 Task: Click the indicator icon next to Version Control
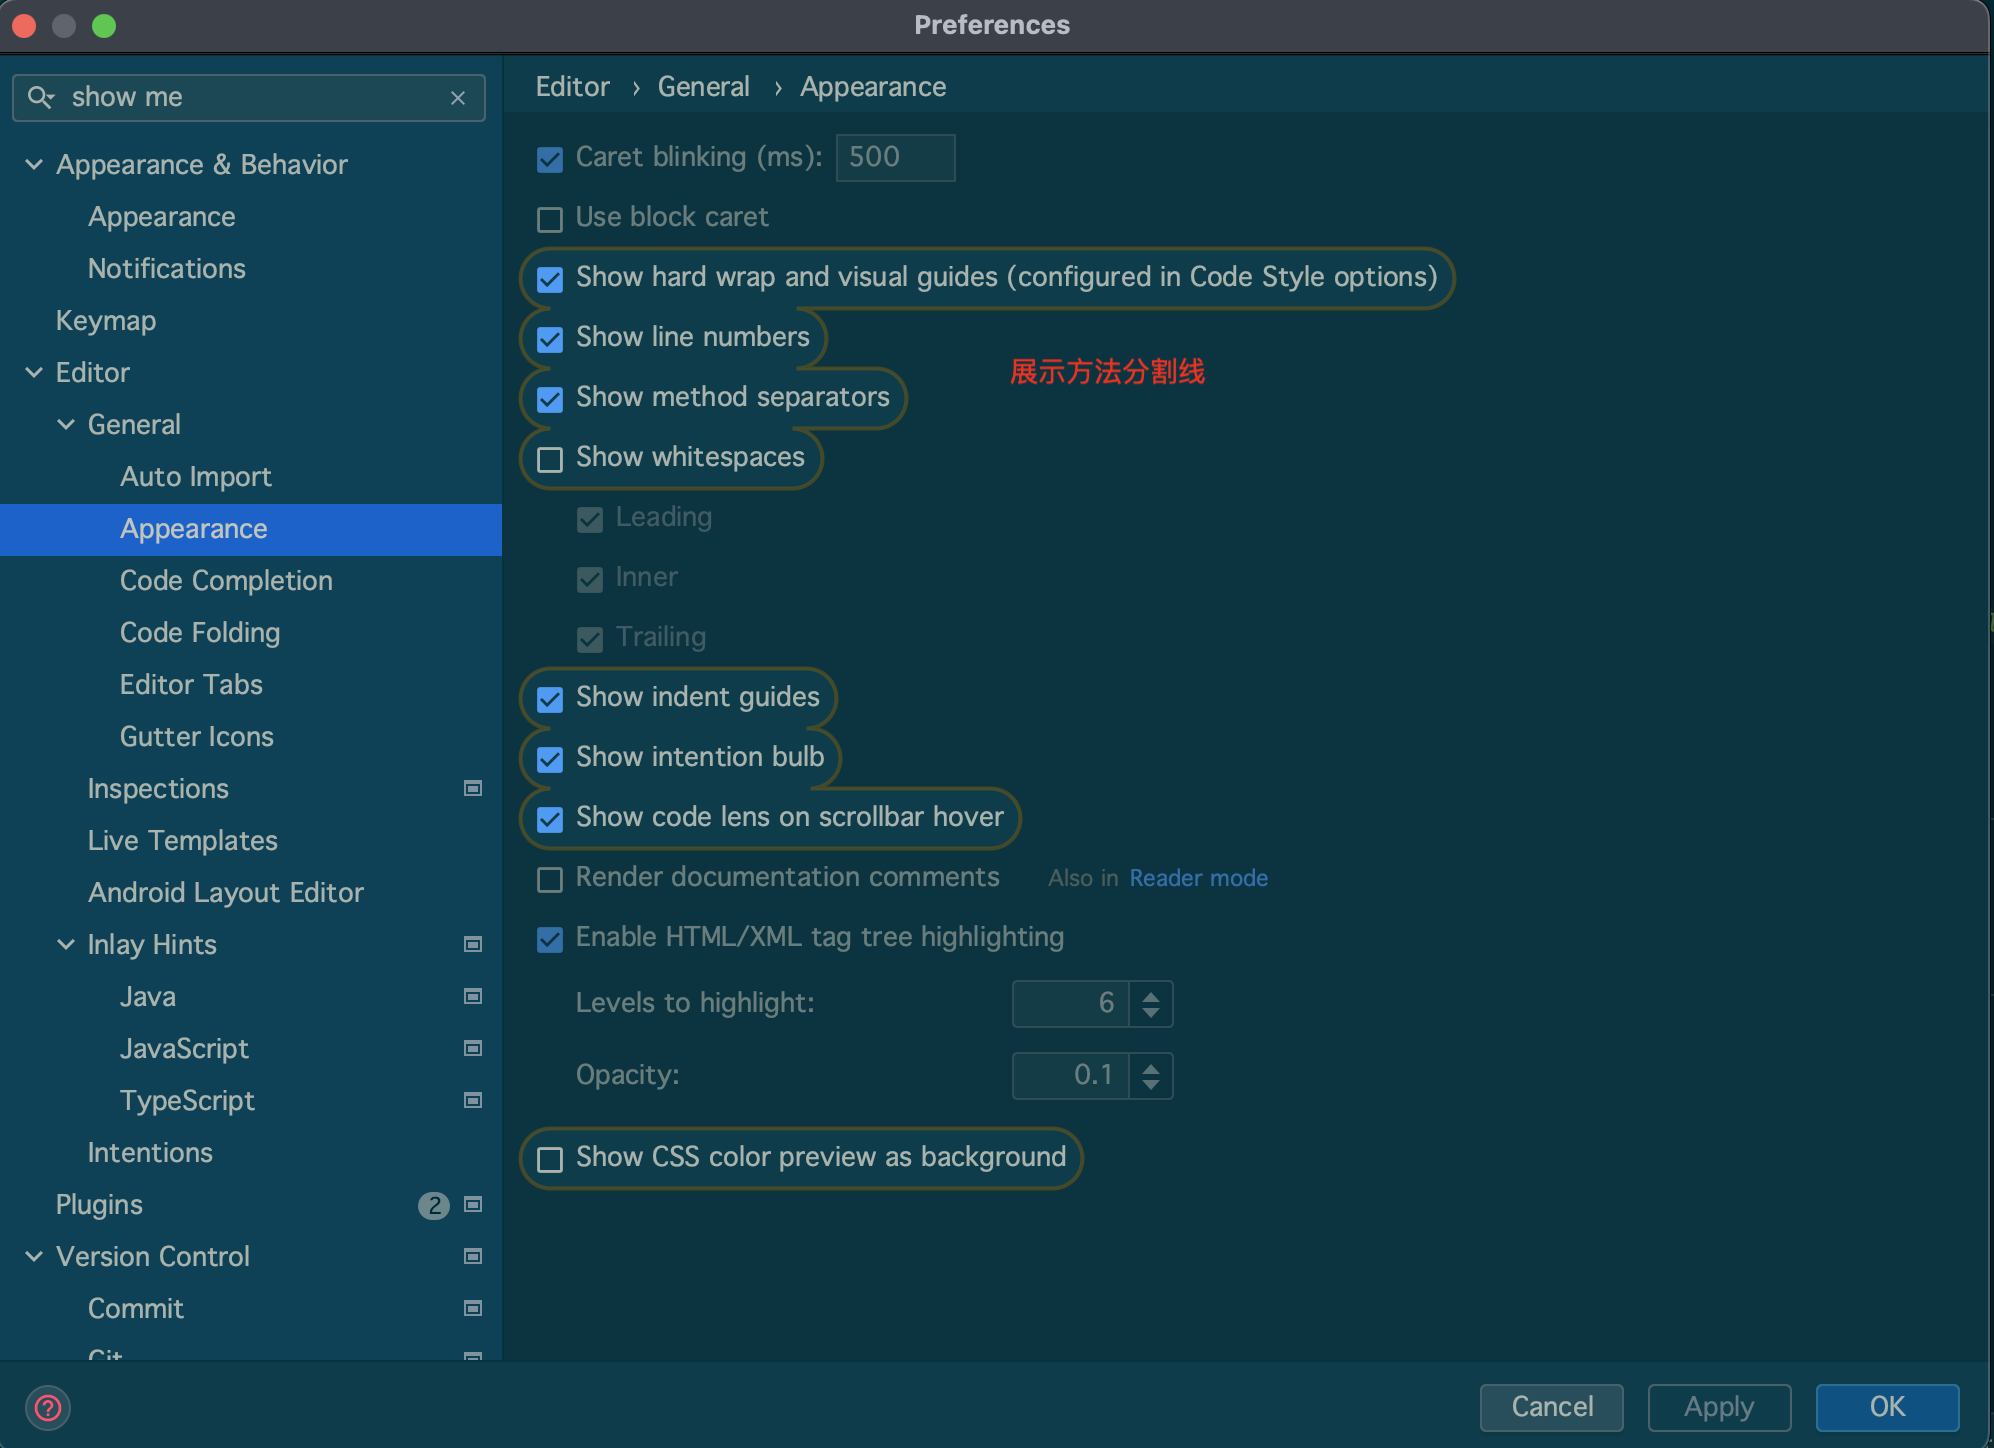(x=472, y=1256)
